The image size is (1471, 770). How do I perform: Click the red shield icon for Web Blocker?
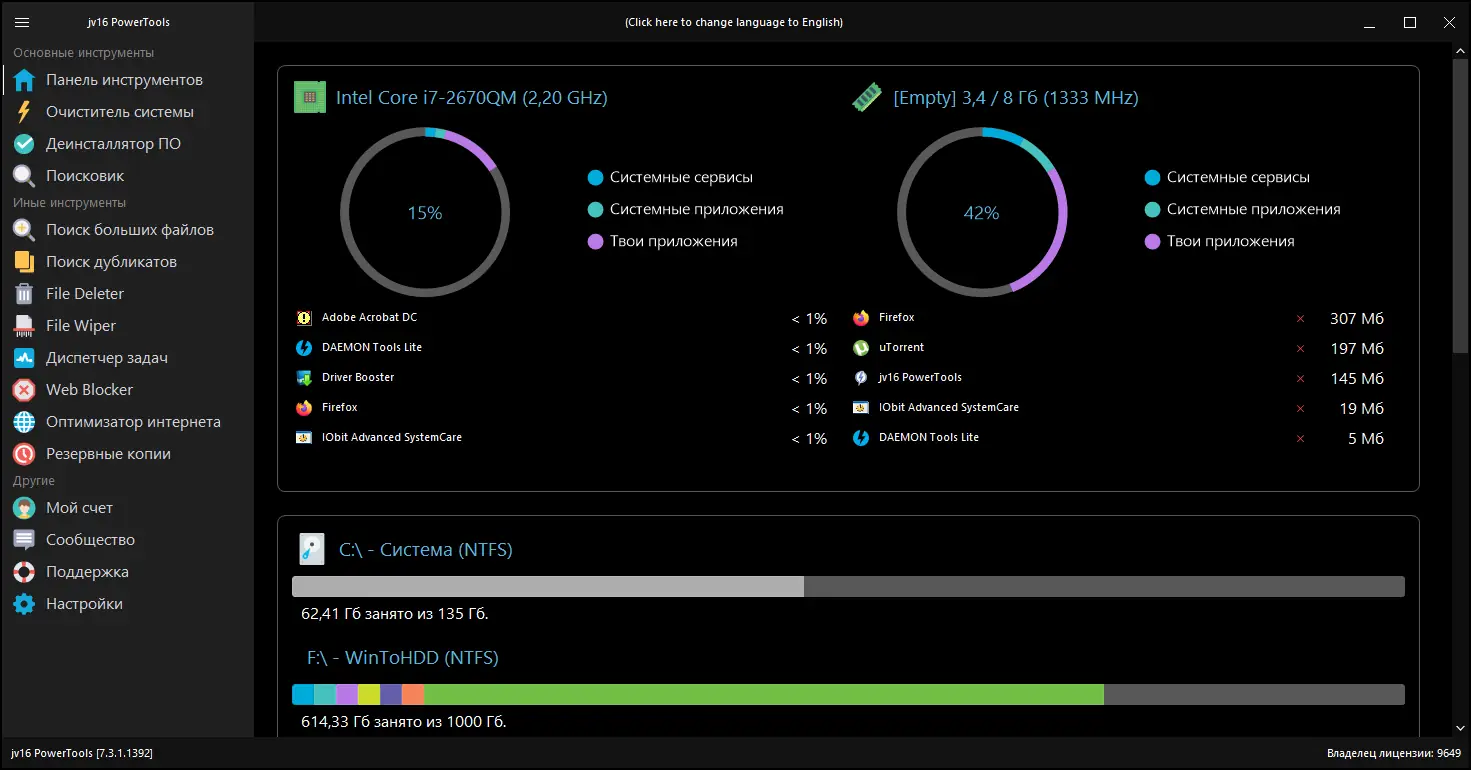[24, 390]
